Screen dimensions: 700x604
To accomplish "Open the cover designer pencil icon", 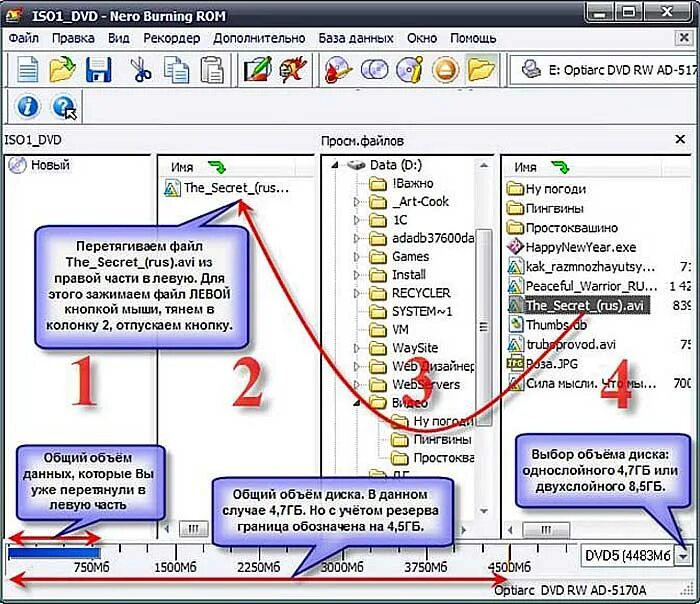I will pyautogui.click(x=257, y=70).
